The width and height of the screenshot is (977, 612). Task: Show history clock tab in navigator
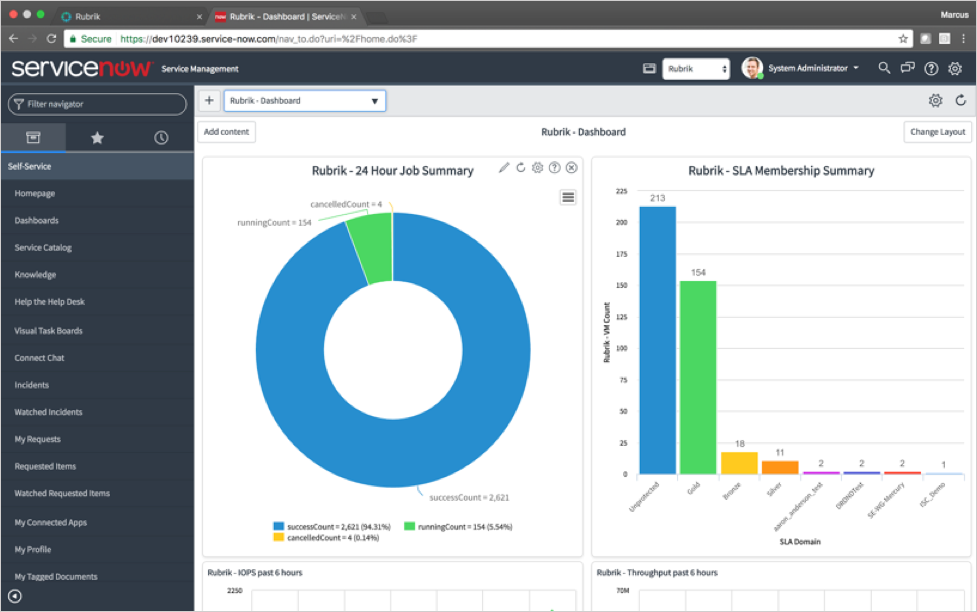(161, 138)
